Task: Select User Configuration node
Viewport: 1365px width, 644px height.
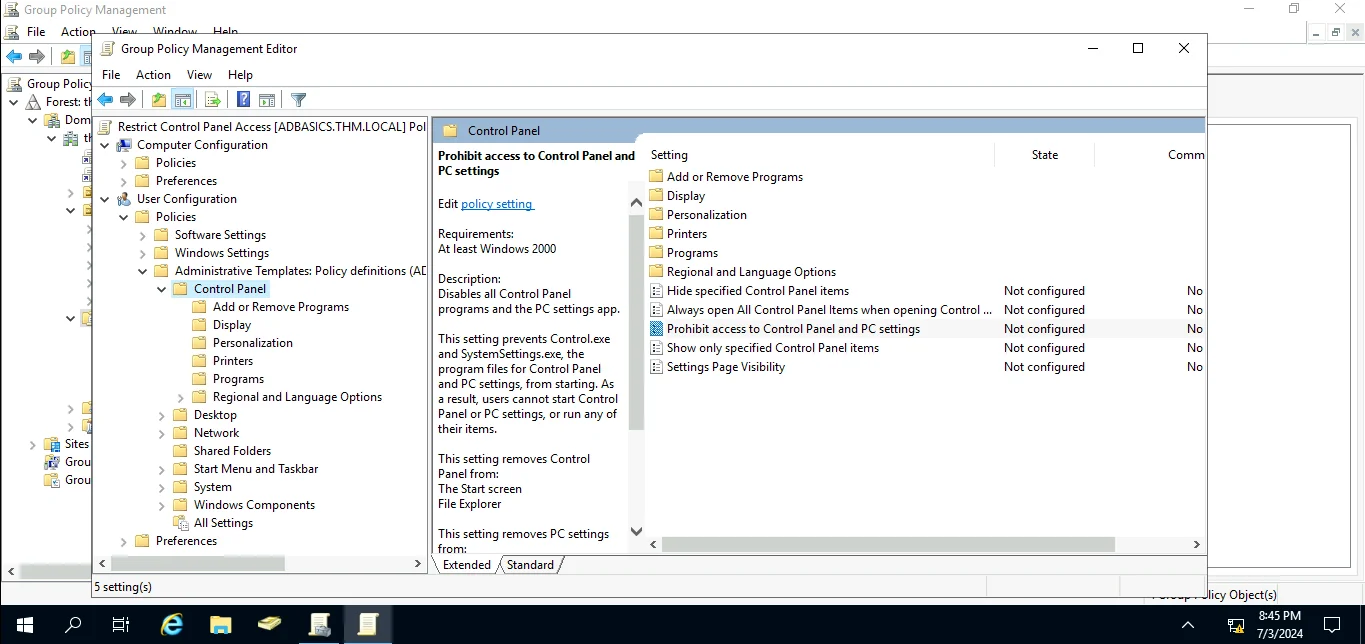Action: [x=187, y=199]
